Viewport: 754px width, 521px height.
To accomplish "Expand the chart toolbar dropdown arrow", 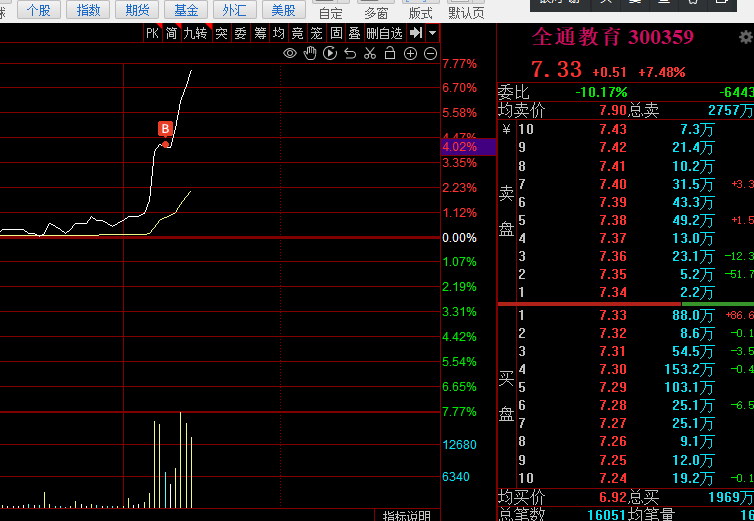I will tap(432, 33).
